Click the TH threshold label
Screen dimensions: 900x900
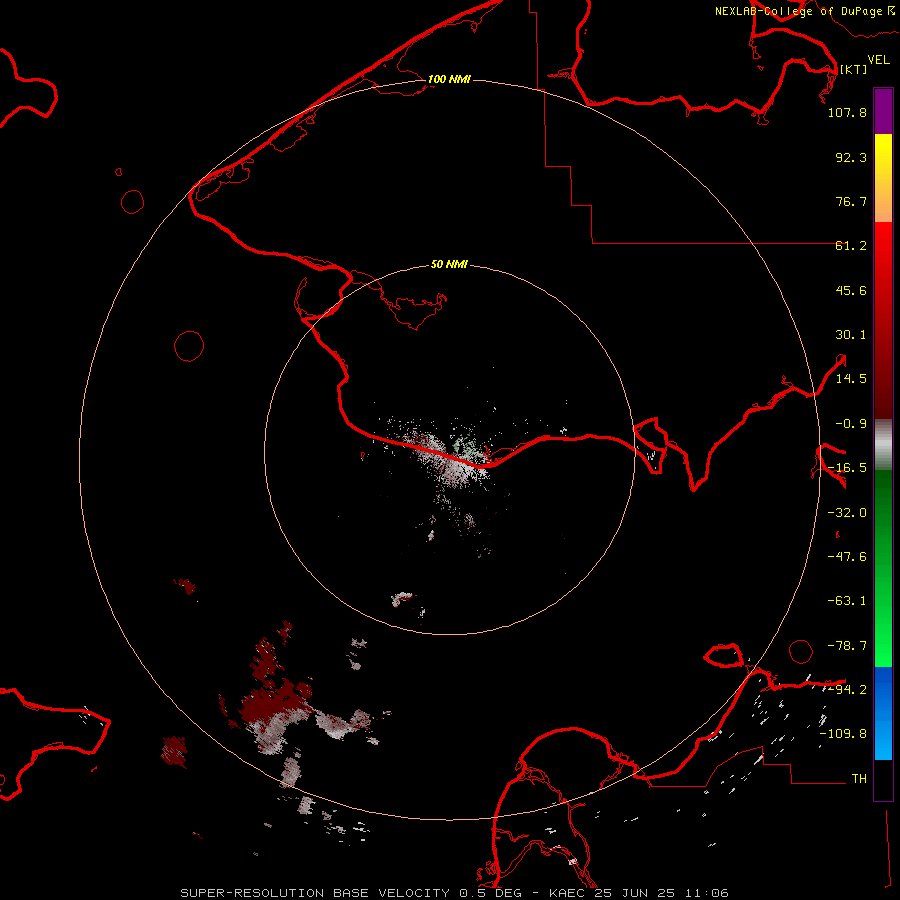(x=859, y=779)
